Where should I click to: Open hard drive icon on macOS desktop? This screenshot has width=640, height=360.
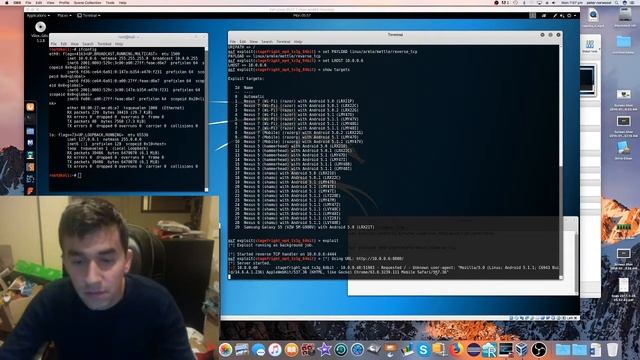point(625,16)
